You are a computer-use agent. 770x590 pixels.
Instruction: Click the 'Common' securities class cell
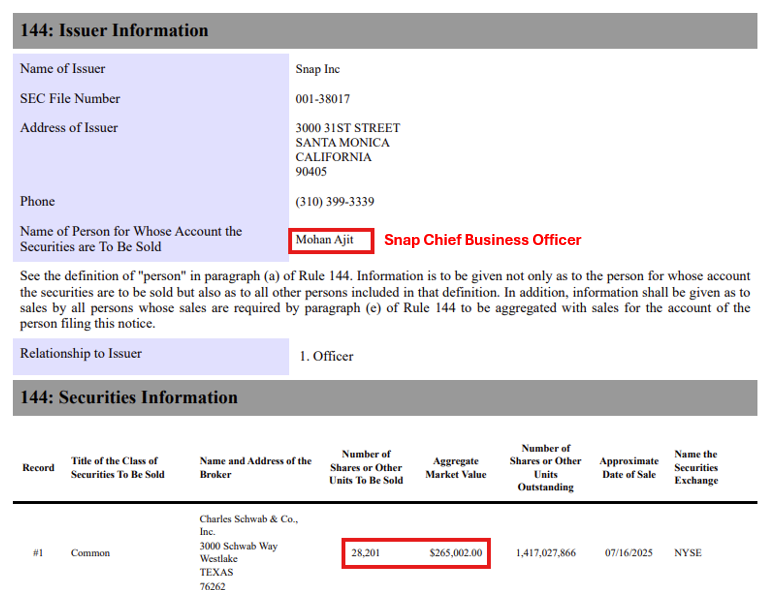click(x=90, y=553)
